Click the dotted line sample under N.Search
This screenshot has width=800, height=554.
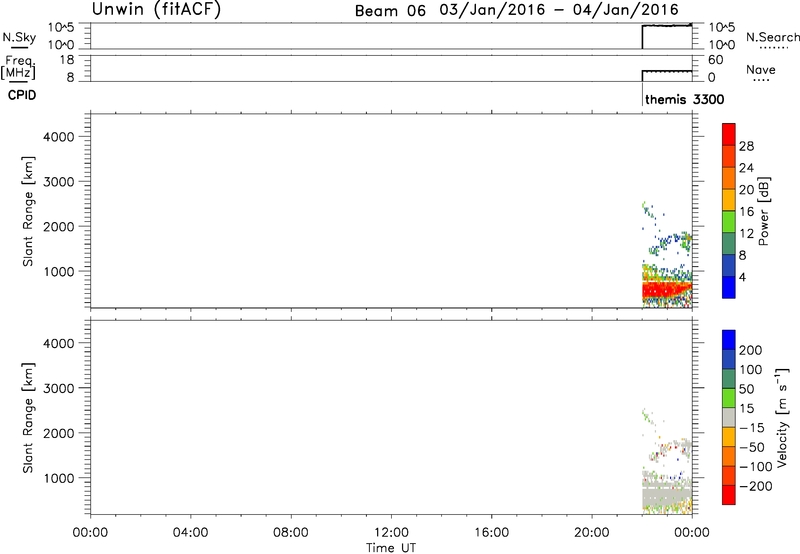tap(774, 48)
